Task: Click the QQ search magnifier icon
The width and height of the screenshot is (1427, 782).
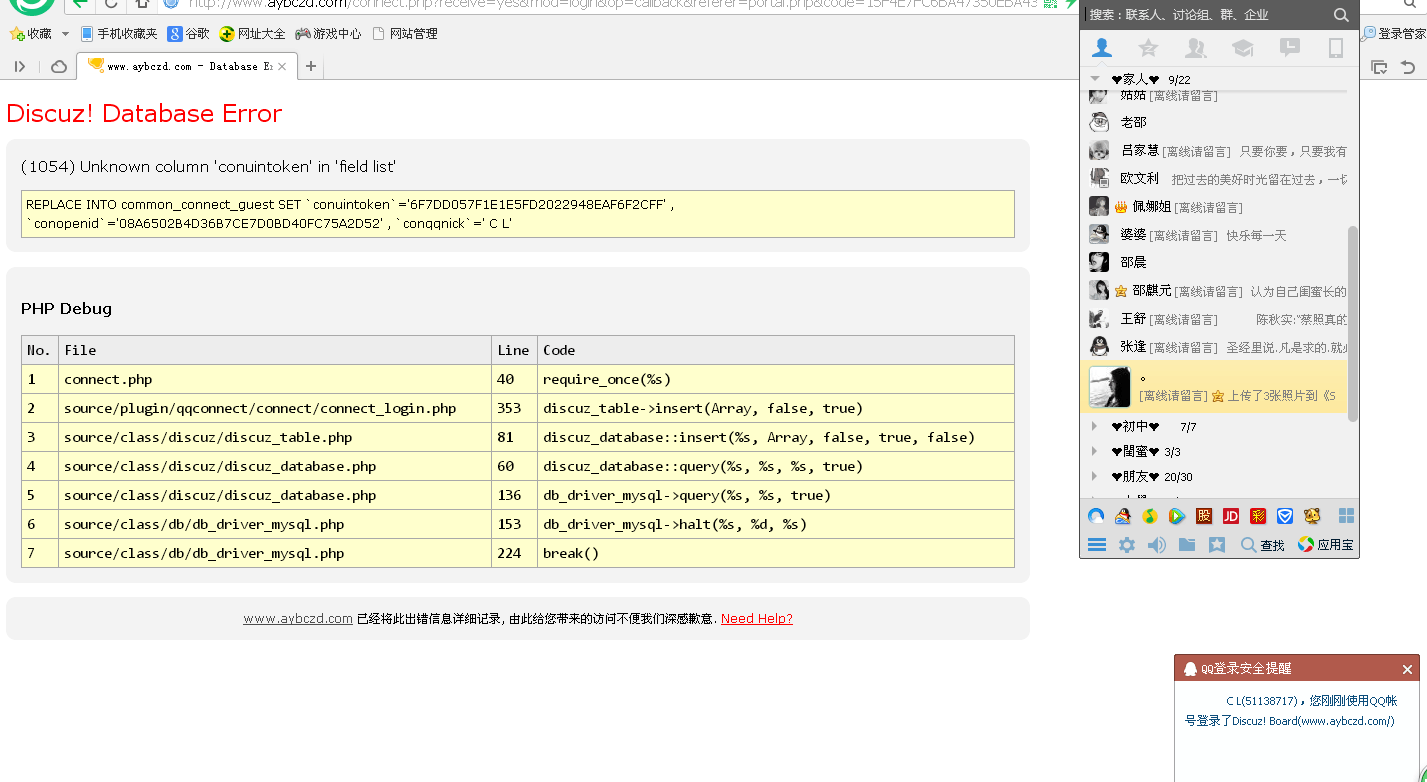Action: [x=1341, y=15]
